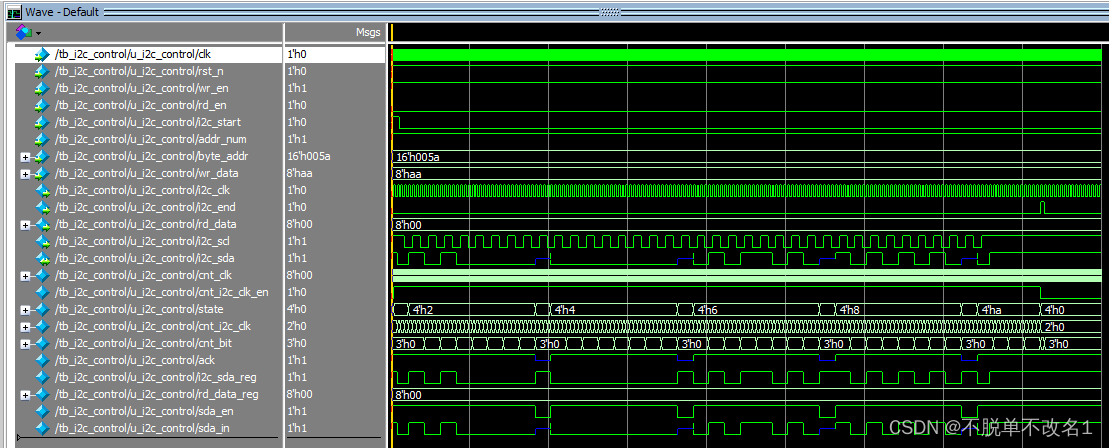1109x448 pixels.
Task: Click the 8'haa value of wr_data
Action: pos(300,173)
